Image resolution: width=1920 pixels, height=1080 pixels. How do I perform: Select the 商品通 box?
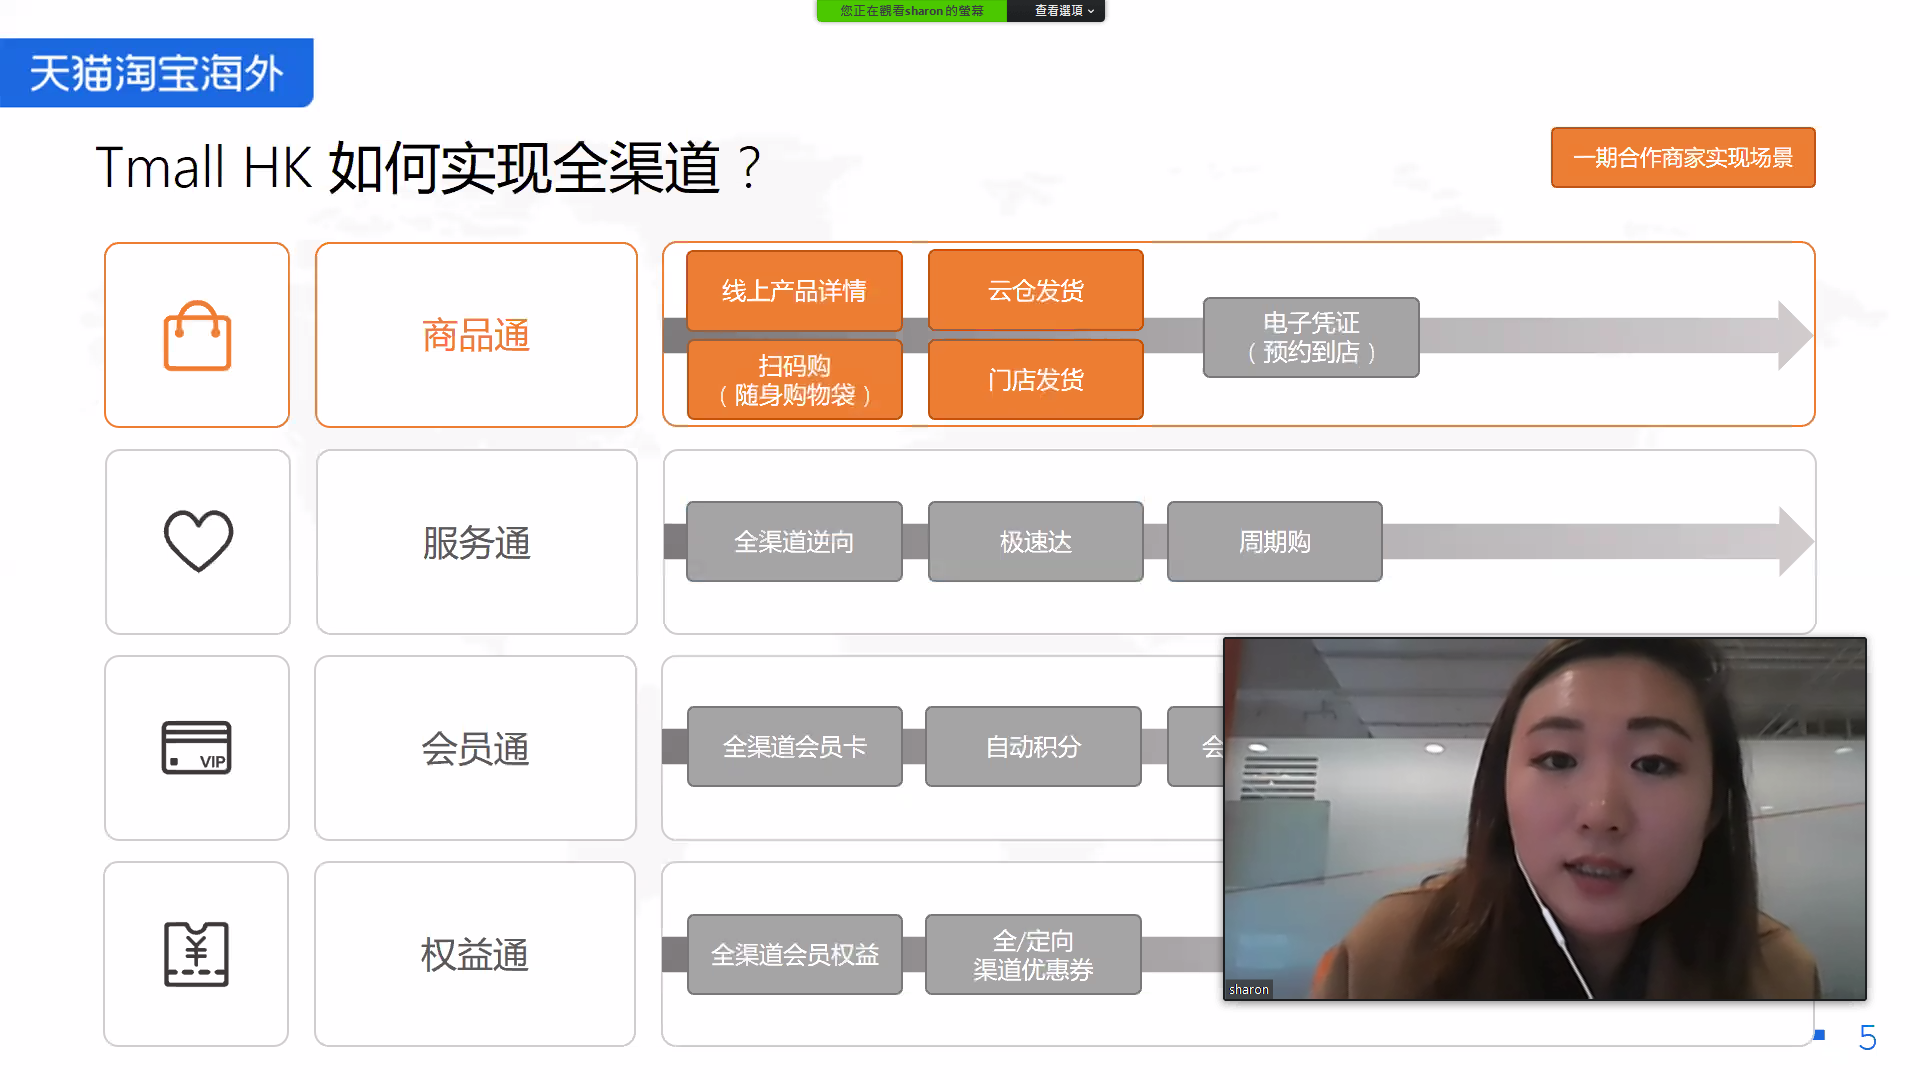pyautogui.click(x=476, y=335)
